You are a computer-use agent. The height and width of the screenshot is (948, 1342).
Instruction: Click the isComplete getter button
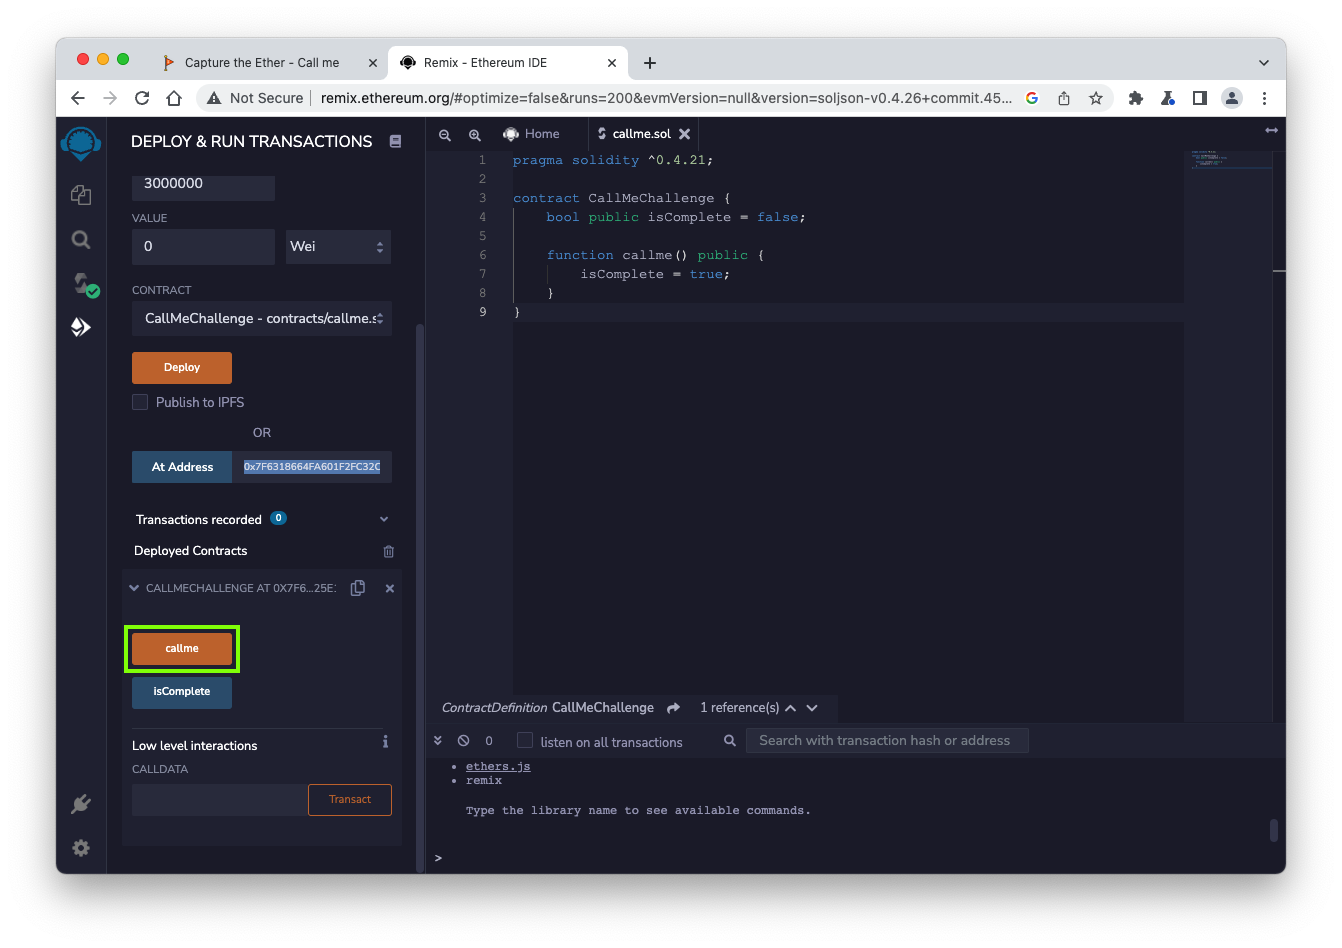[x=182, y=692]
